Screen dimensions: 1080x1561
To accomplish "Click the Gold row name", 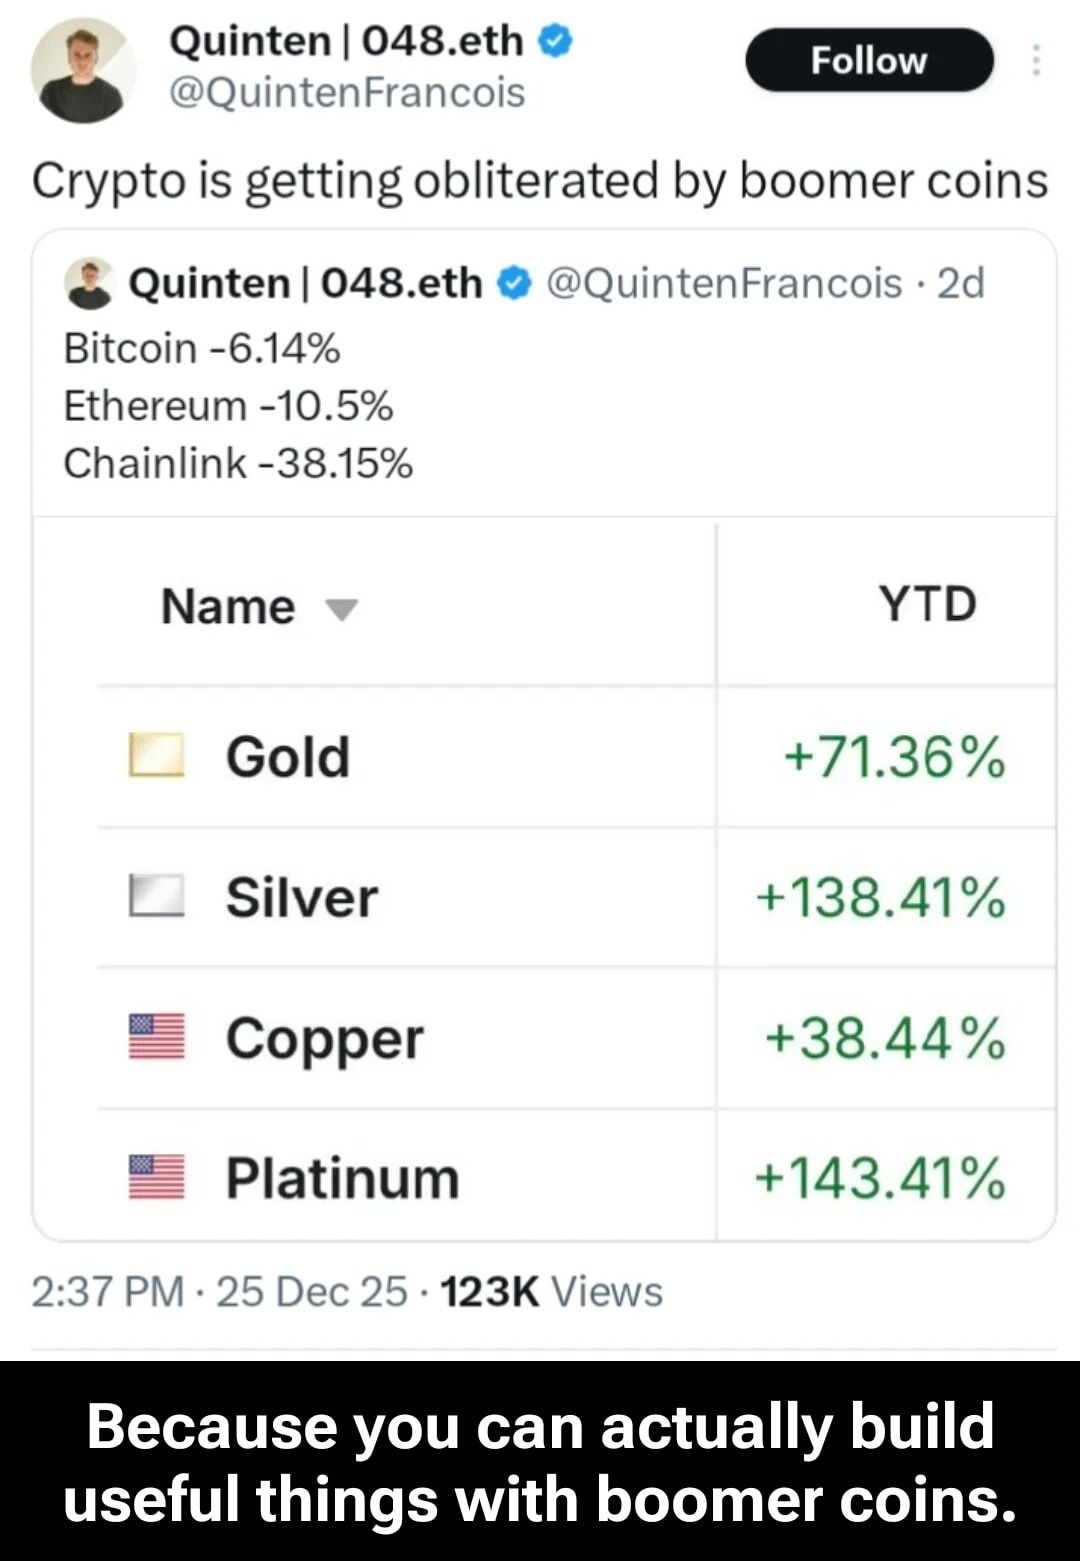I will click(x=288, y=757).
